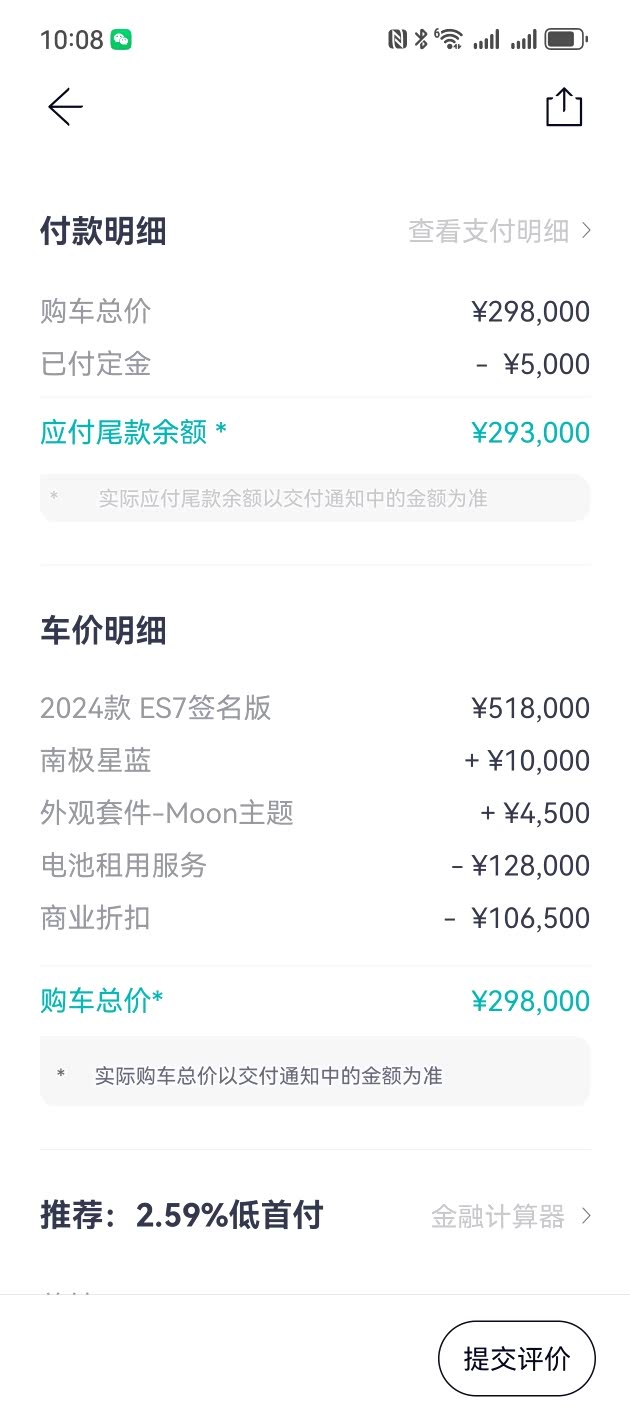The width and height of the screenshot is (630, 1422).
Task: Open 金融计算器 finance calculator
Action: 498,1216
